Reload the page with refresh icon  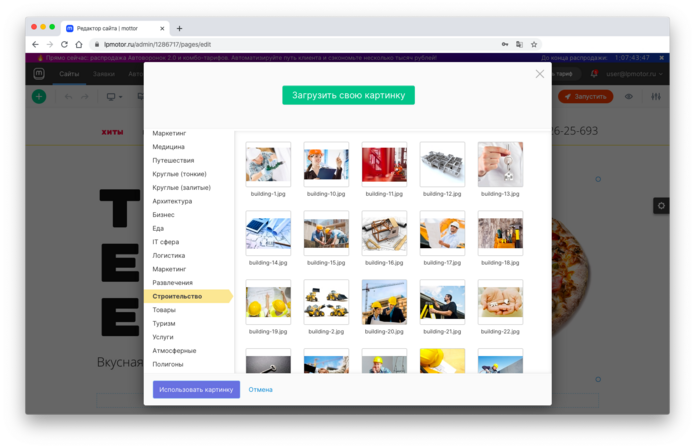pos(64,44)
